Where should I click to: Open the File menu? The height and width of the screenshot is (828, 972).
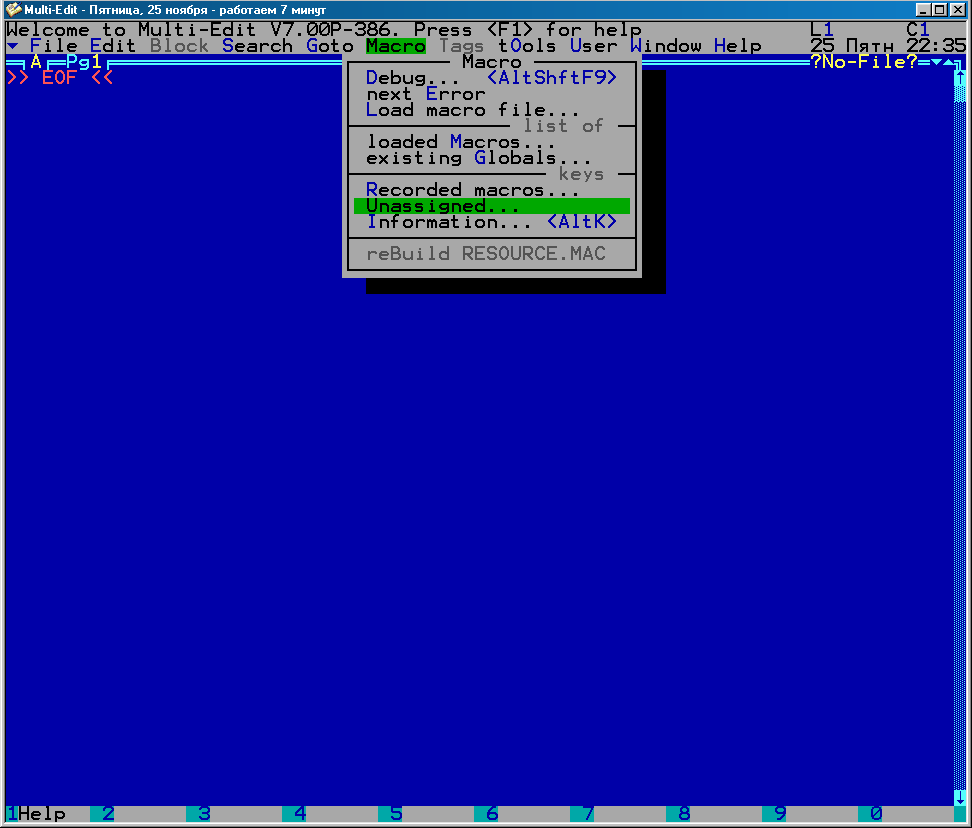pos(53,46)
